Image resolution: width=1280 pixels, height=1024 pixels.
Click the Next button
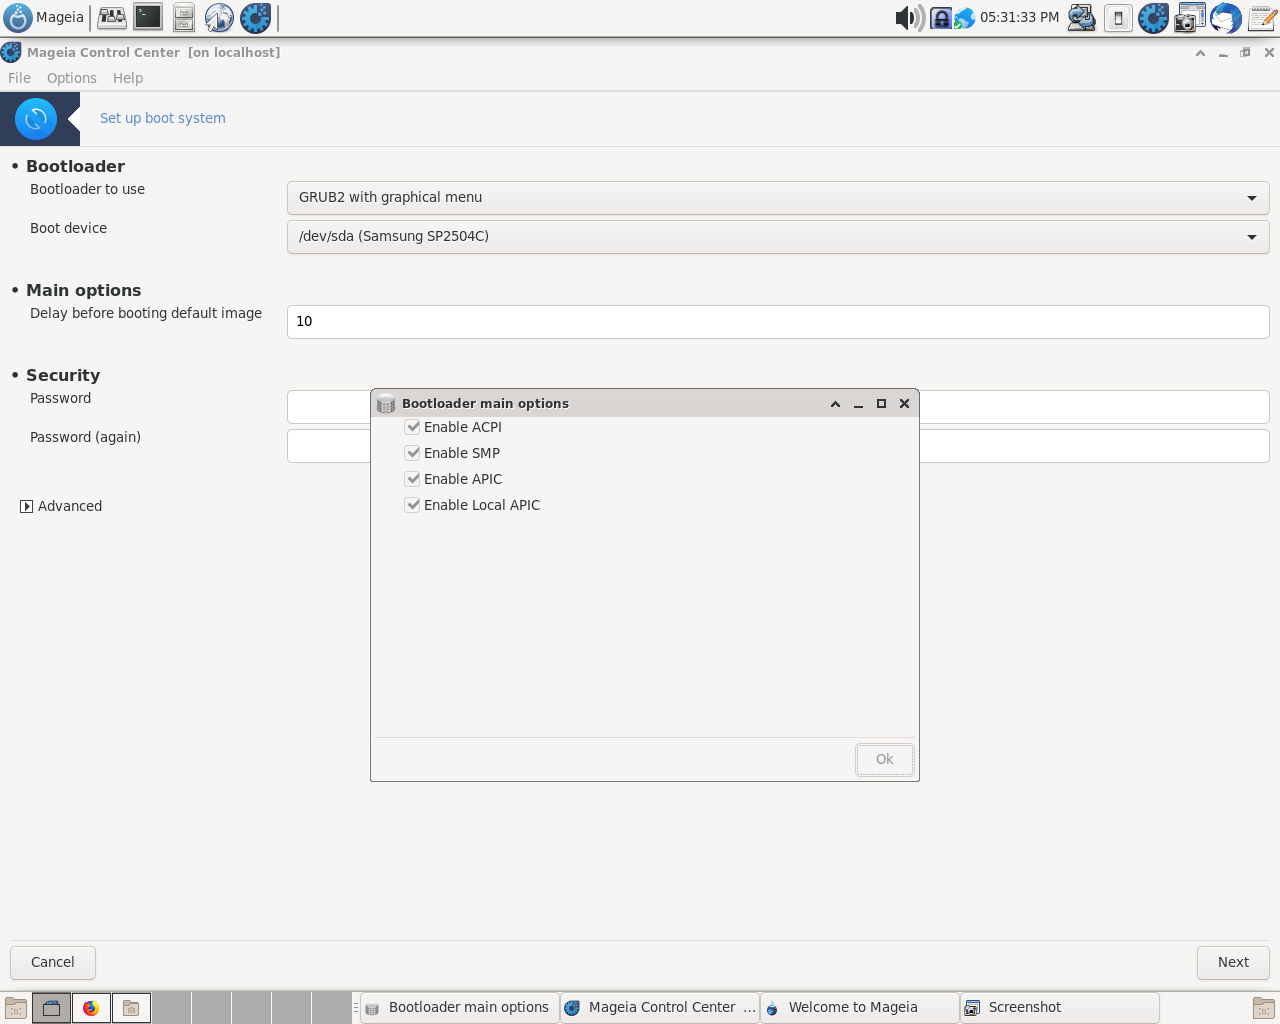(1233, 962)
